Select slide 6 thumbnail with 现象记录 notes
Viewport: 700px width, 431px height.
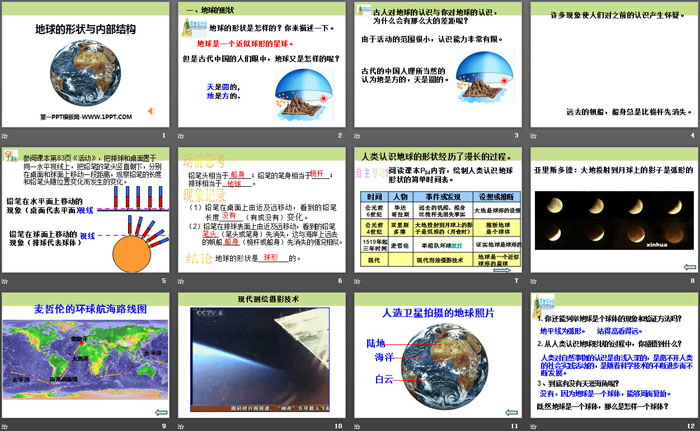pos(262,210)
